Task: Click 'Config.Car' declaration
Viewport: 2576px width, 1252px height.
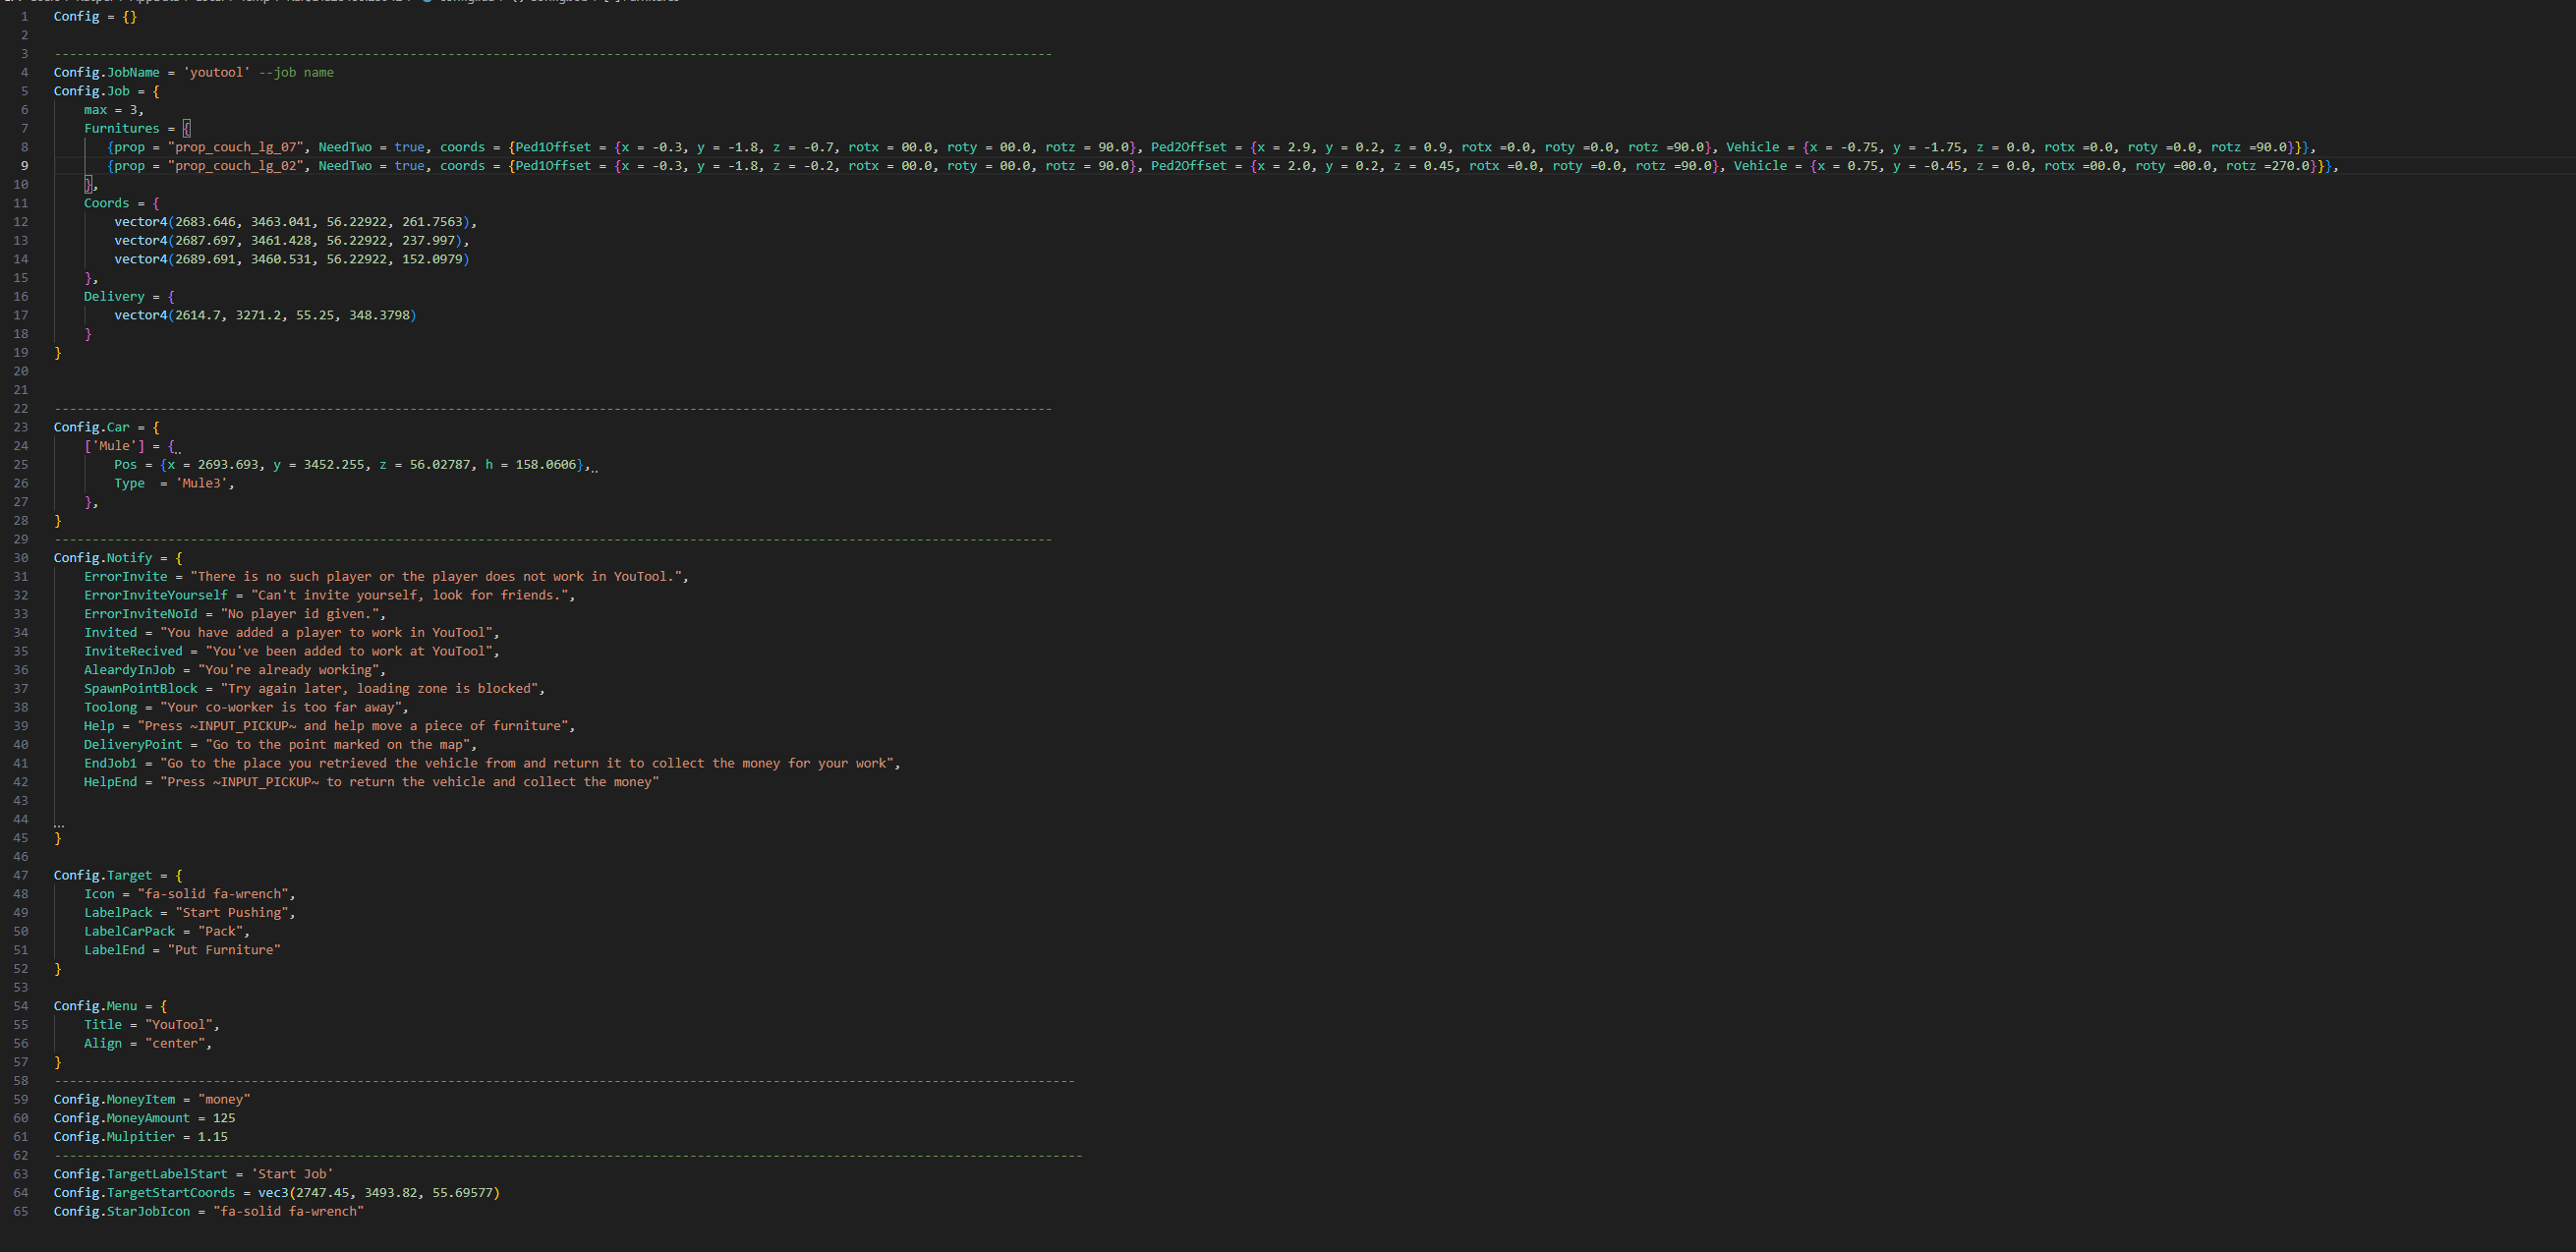Action: 91,427
